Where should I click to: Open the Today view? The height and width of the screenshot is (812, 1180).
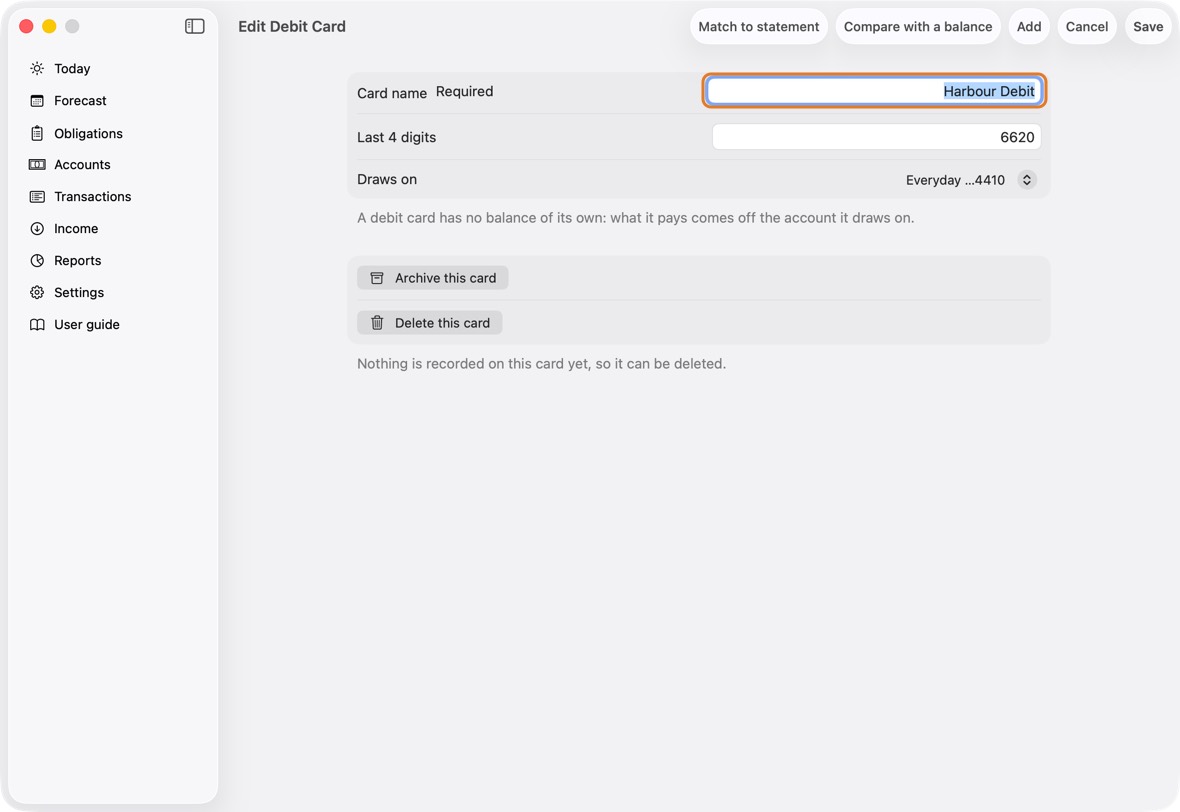[72, 68]
